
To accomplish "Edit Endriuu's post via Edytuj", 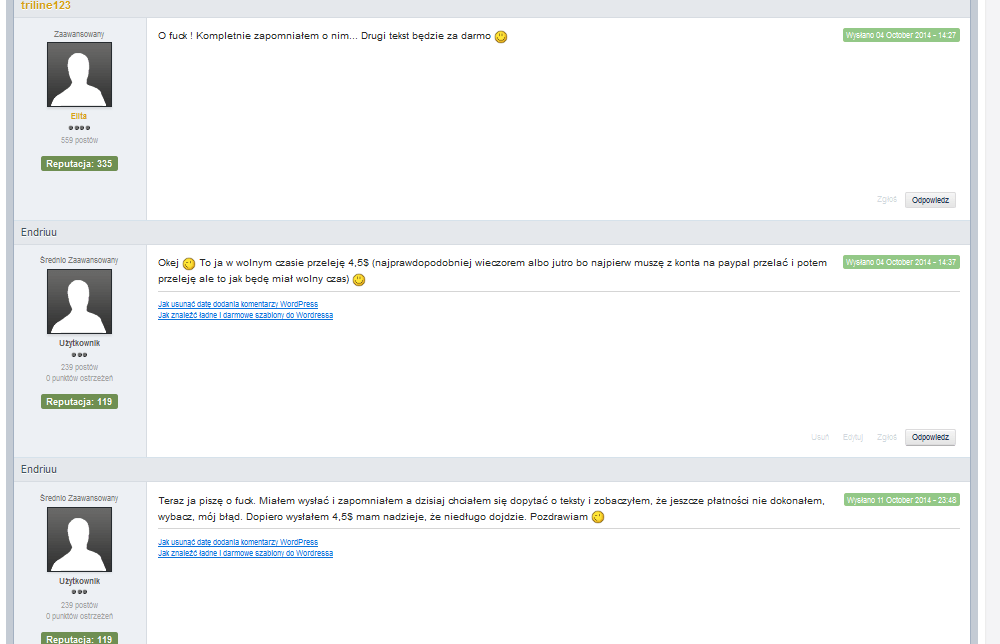I will 853,437.
